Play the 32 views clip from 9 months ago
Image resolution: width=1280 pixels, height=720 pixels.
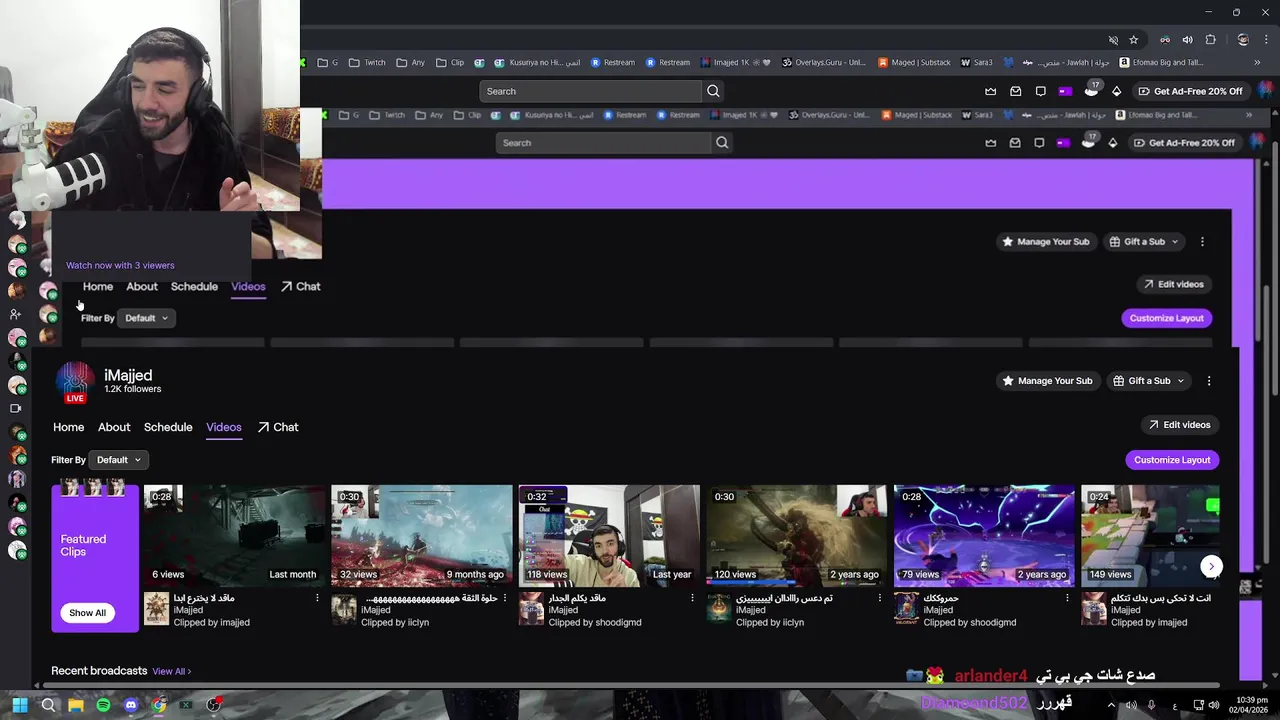click(421, 535)
